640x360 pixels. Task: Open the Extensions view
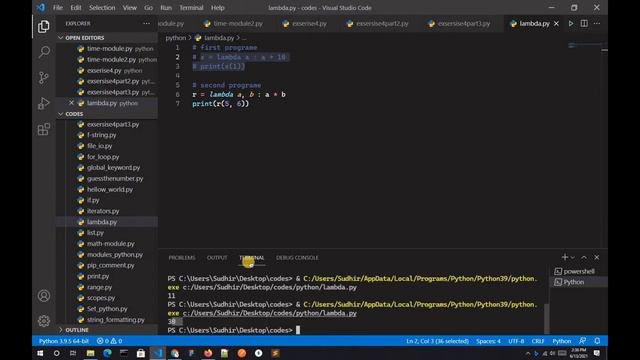coord(44,129)
